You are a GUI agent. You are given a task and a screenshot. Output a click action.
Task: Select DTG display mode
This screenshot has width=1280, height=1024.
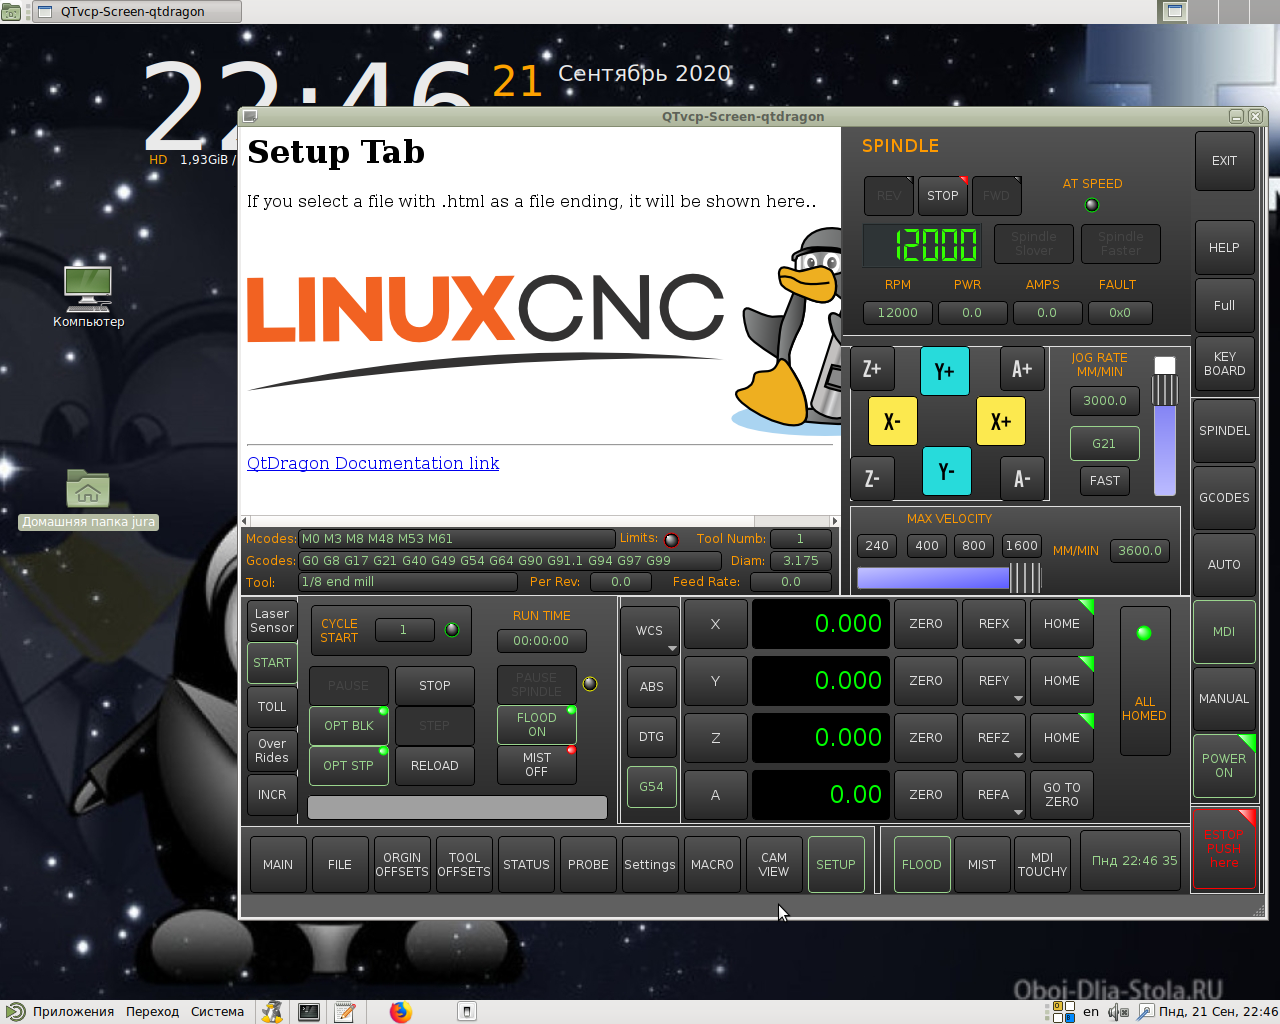(x=652, y=737)
